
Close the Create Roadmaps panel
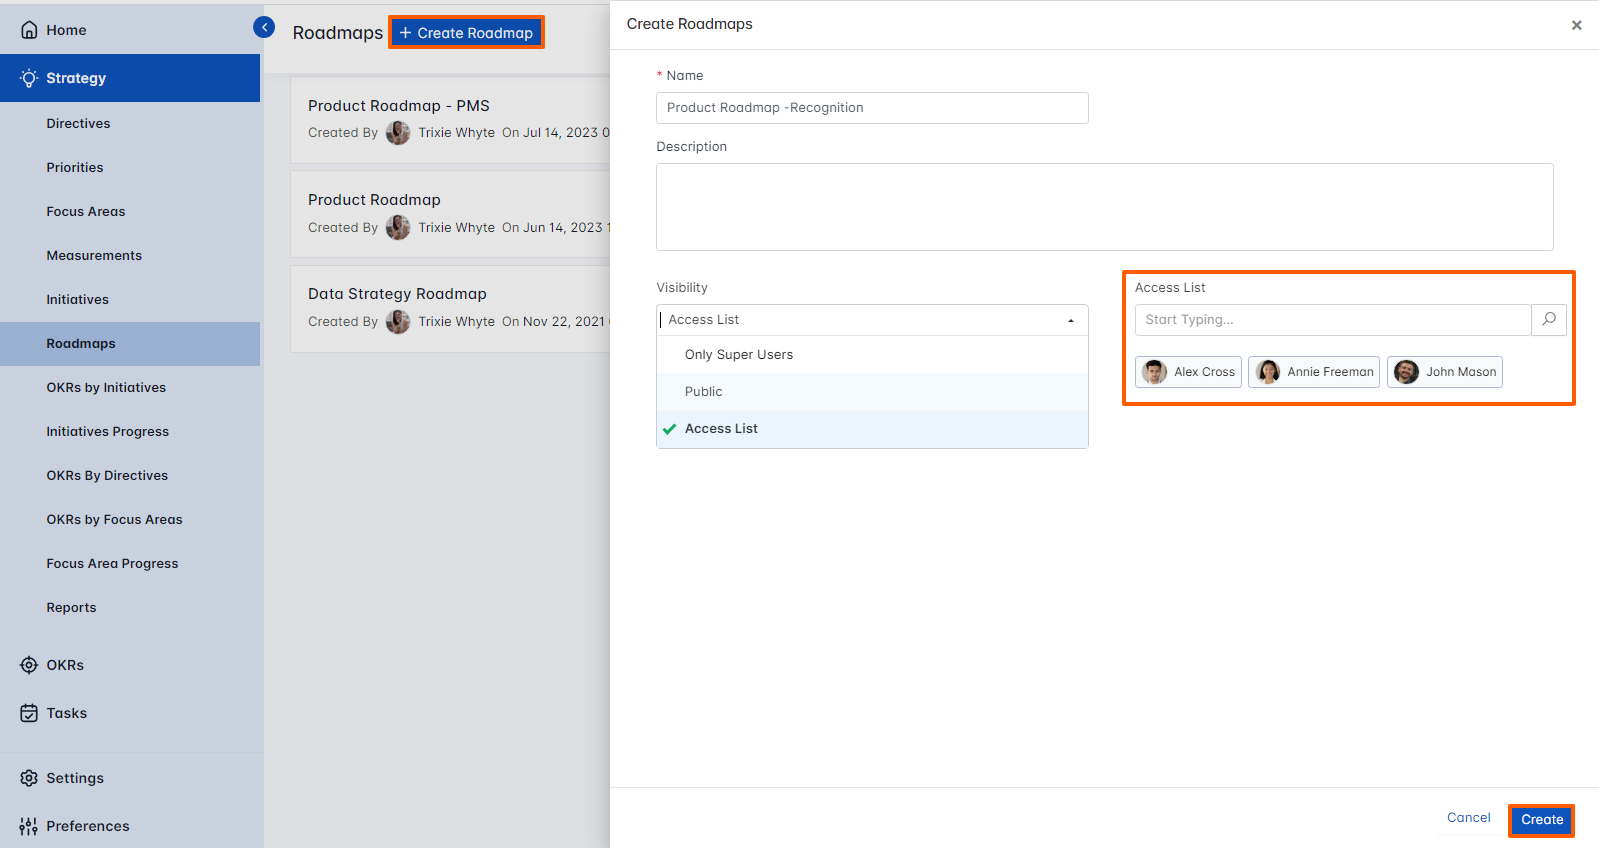pos(1576,25)
